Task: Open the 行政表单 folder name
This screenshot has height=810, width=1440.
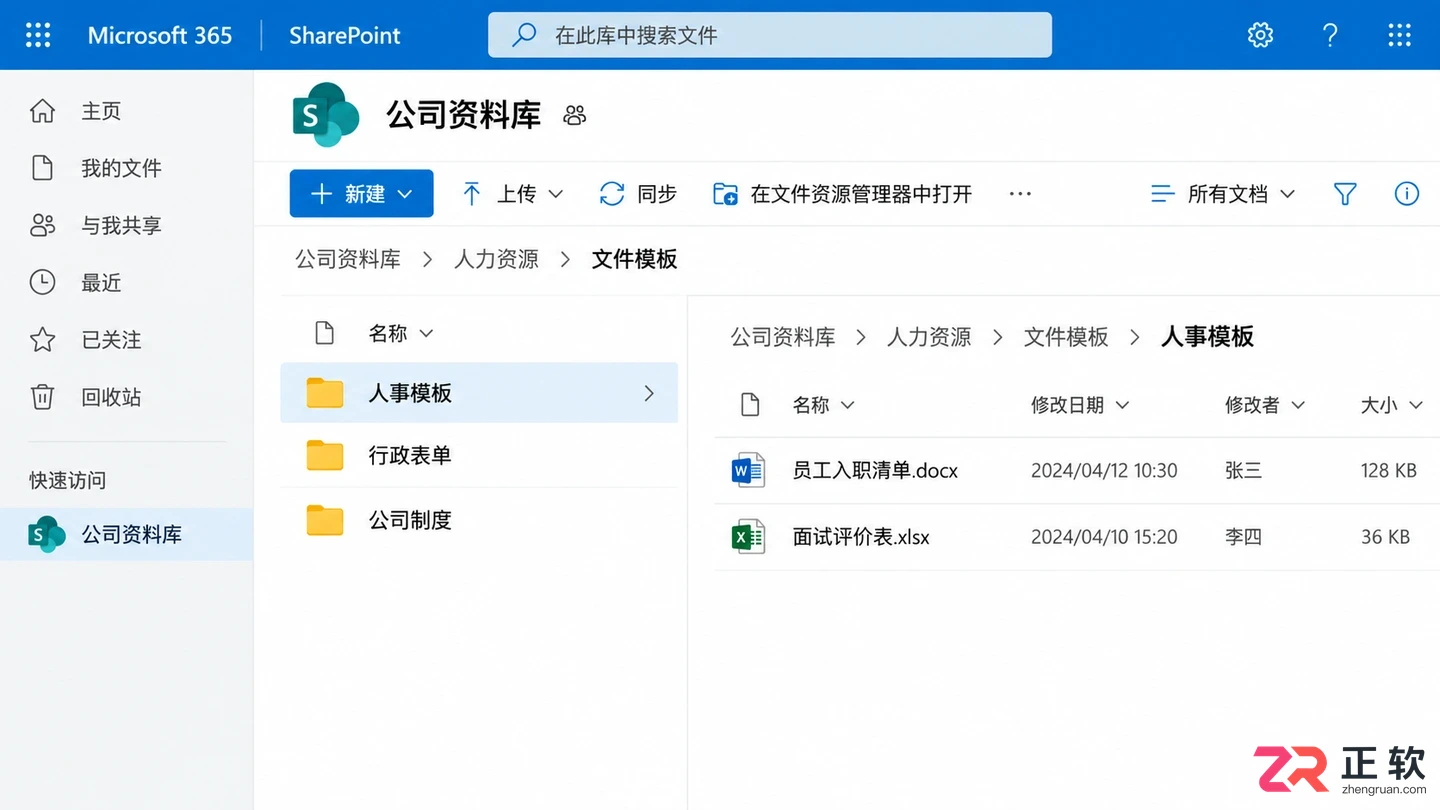Action: [x=410, y=455]
